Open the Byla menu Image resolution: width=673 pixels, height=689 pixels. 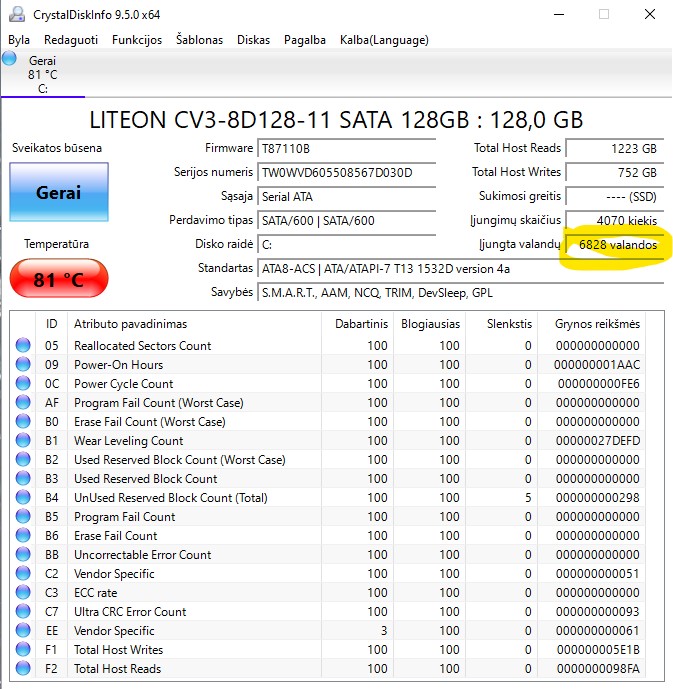(19, 40)
